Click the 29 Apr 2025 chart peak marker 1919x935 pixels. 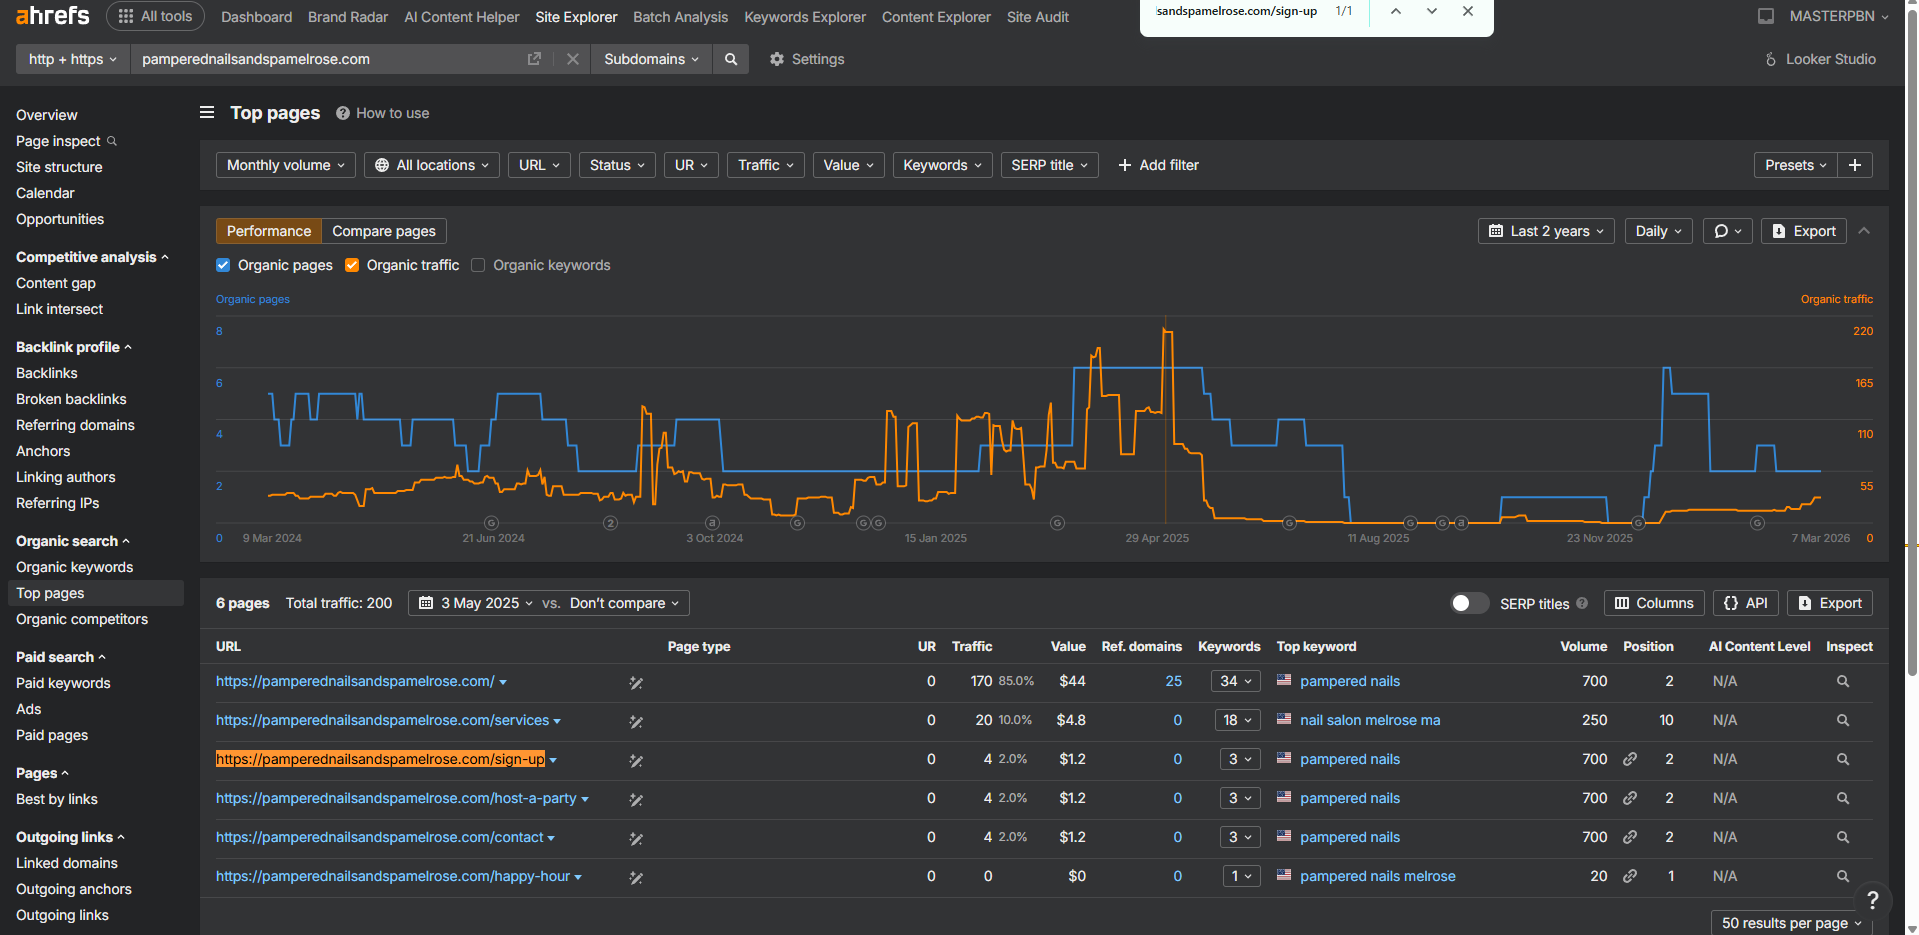(1165, 330)
